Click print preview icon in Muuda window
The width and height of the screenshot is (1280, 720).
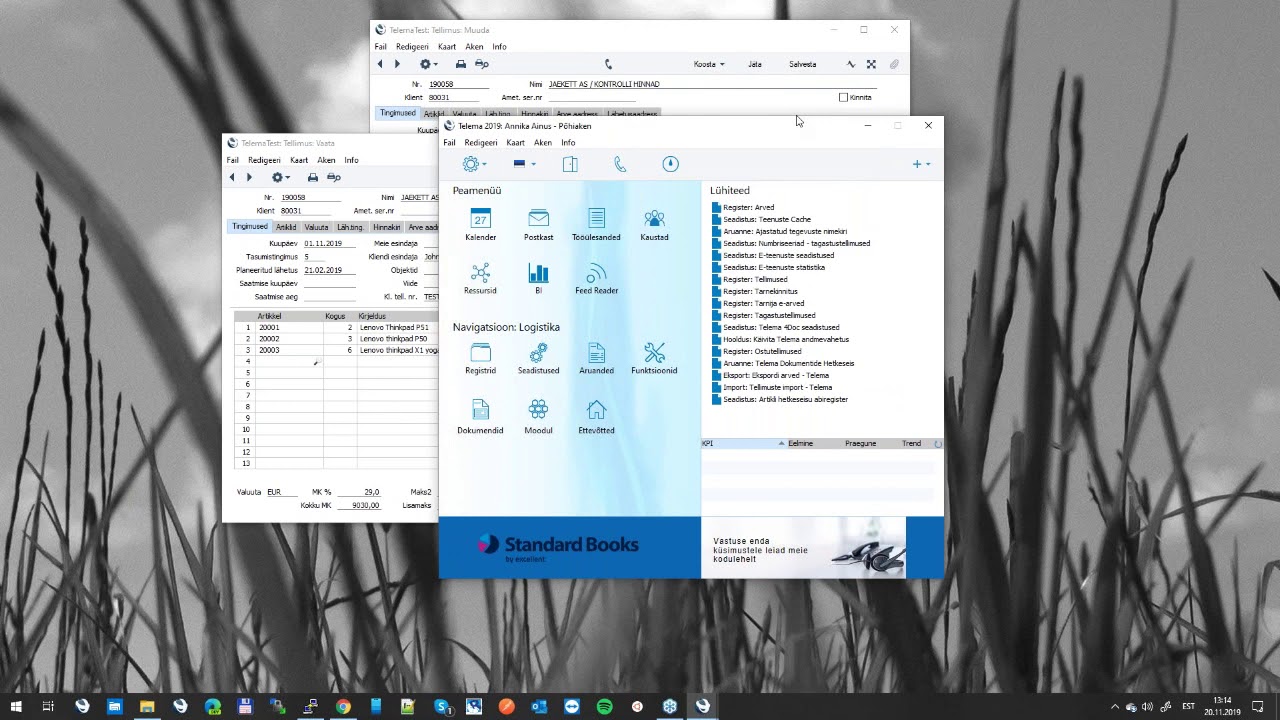coord(481,64)
